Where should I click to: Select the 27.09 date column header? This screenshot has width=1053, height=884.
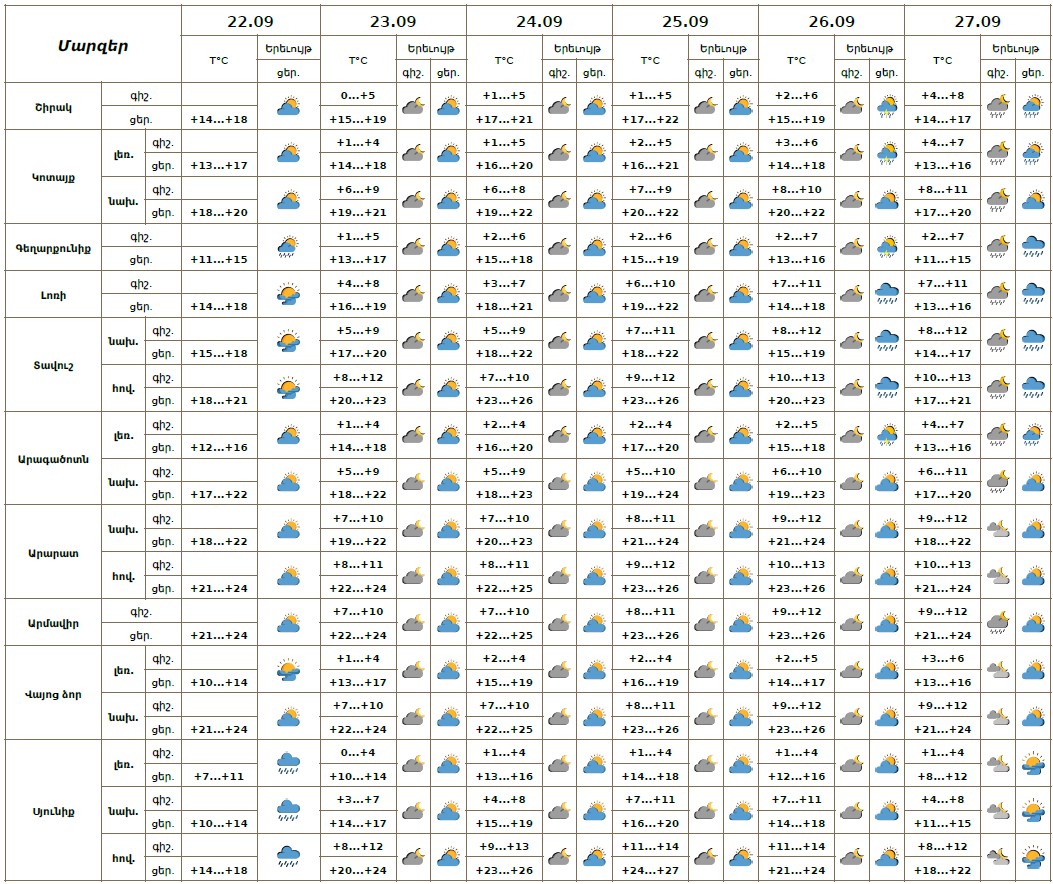(x=977, y=21)
